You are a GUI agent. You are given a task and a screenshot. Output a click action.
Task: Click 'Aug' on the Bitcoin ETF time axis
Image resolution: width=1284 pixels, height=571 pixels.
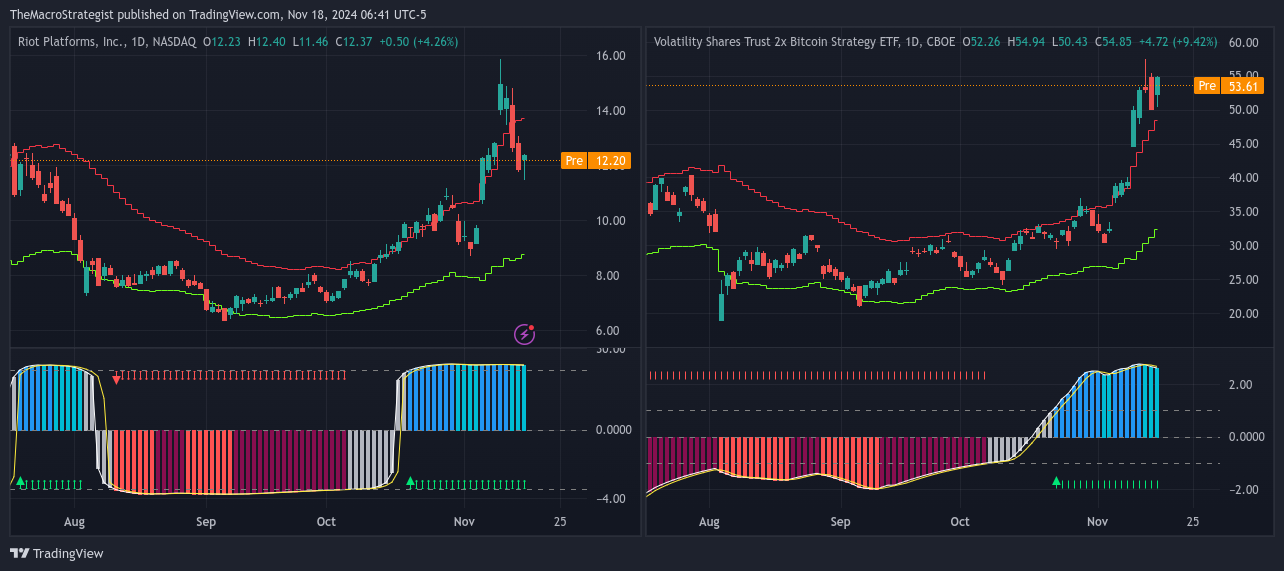[709, 522]
